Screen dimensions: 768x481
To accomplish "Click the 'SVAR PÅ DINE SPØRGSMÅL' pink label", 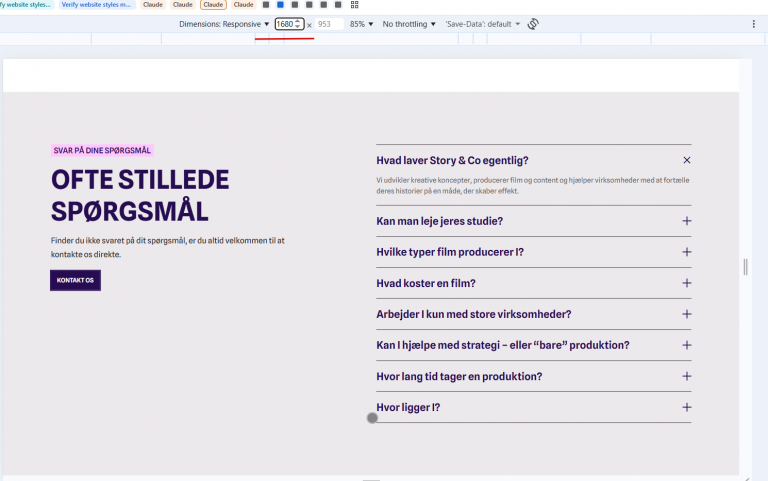I will tap(102, 150).
